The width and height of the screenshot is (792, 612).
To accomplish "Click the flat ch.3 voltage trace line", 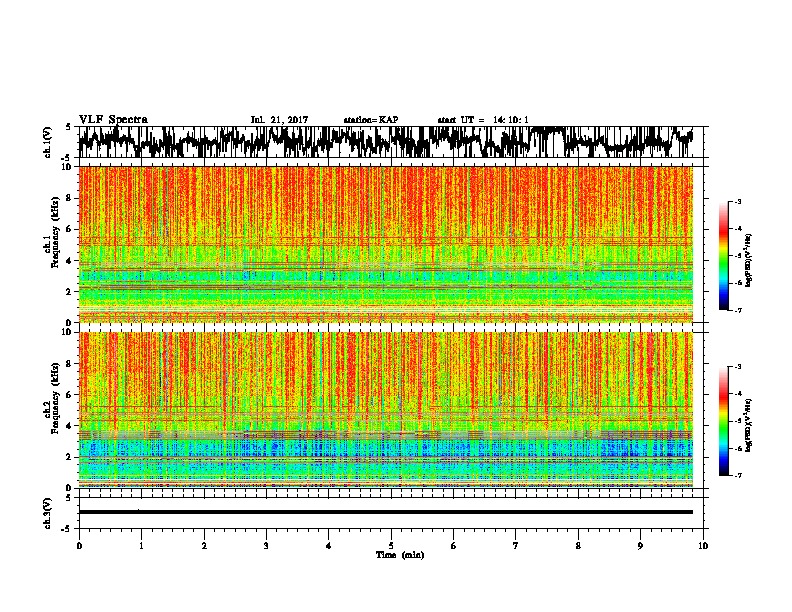I will coord(385,512).
